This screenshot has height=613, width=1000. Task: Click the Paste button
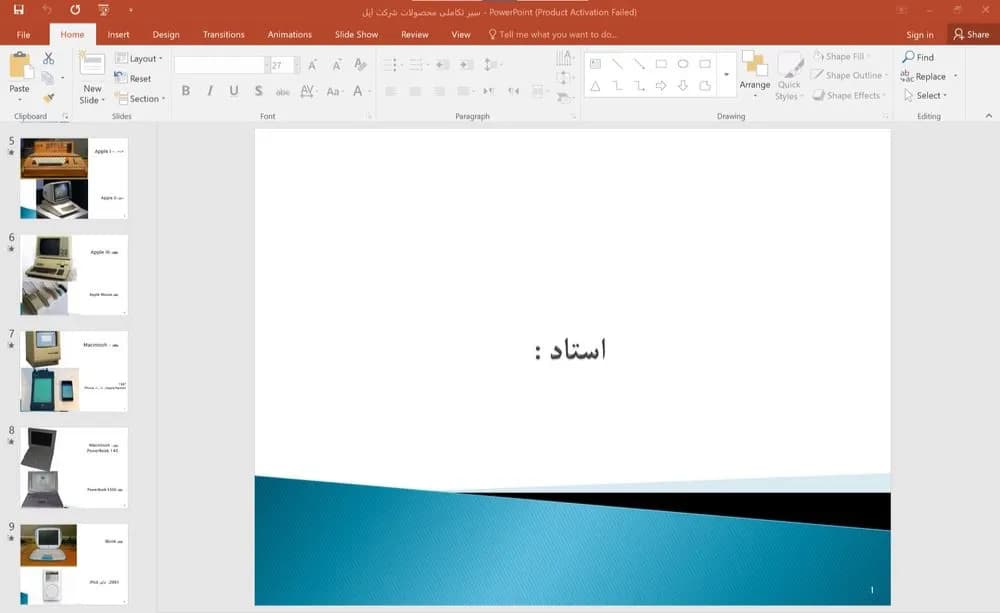19,75
